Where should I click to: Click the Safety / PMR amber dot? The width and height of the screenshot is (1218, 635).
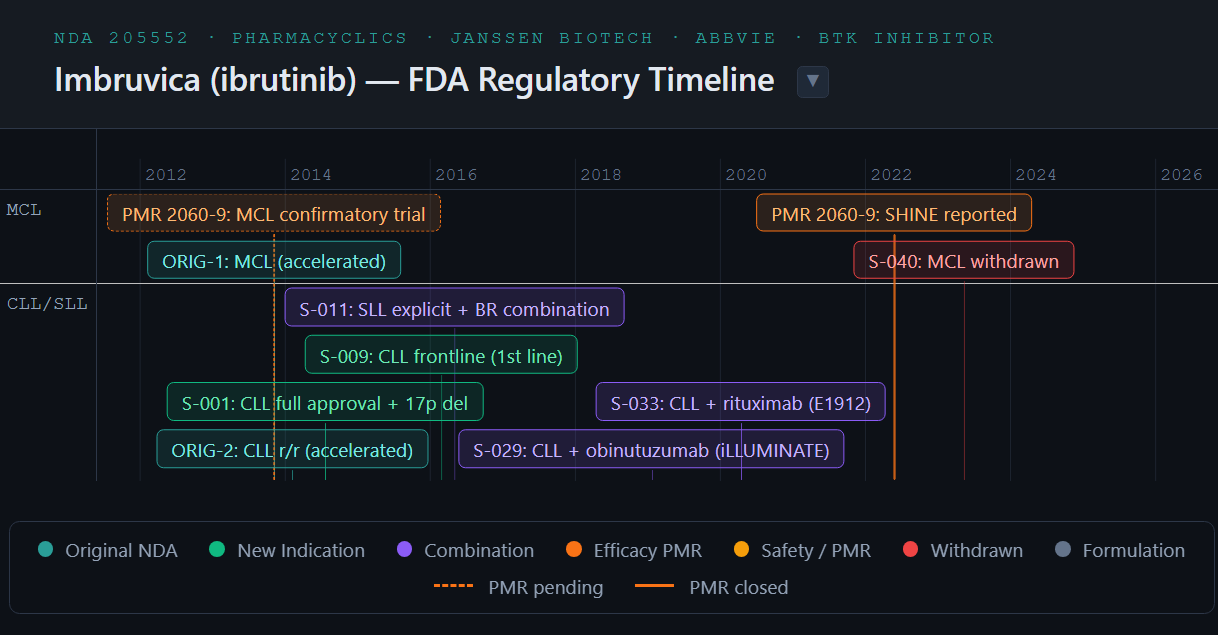tap(741, 550)
